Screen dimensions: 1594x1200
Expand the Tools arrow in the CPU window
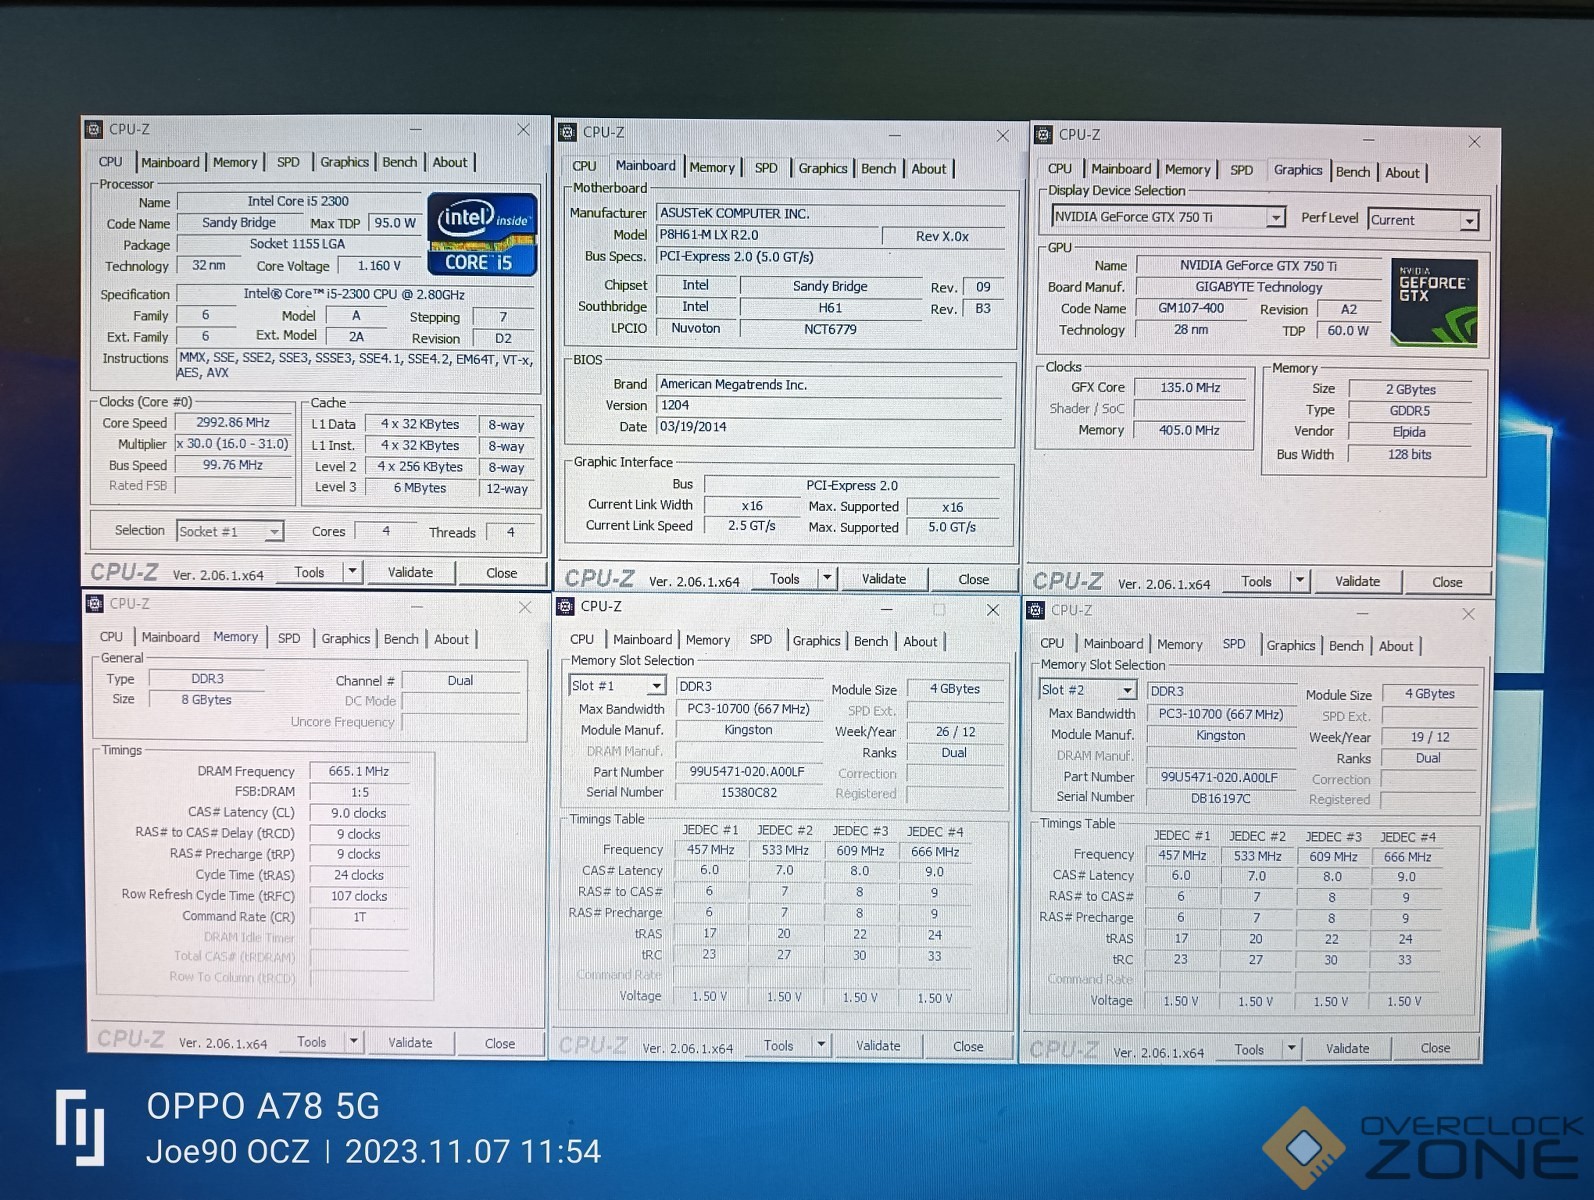pyautogui.click(x=352, y=572)
